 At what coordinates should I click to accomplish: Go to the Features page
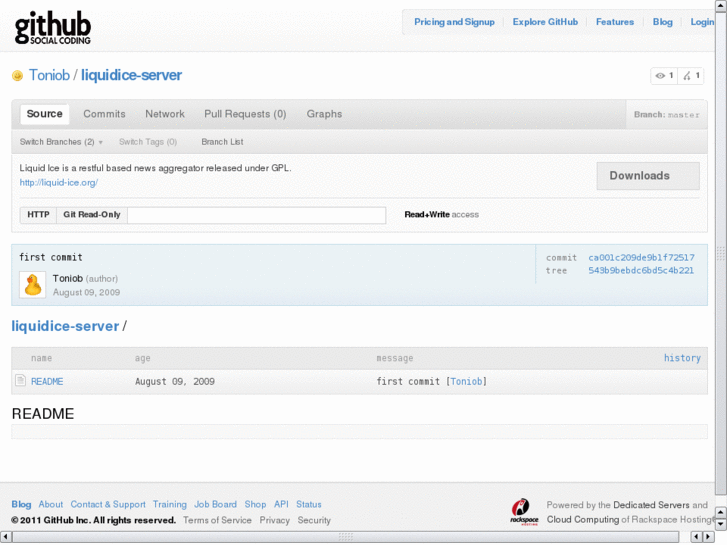615,22
